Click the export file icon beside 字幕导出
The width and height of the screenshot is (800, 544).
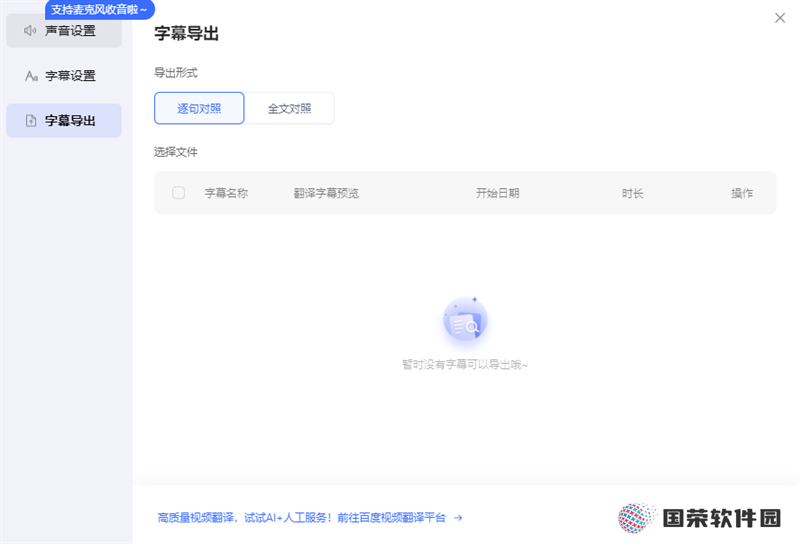(x=31, y=120)
